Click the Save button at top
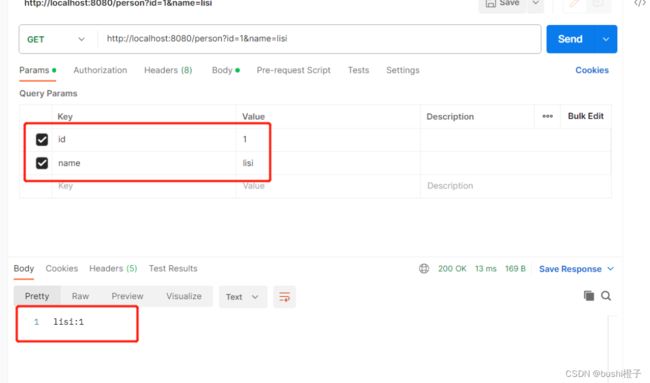Viewport: 650px width, 383px height. (502, 3)
